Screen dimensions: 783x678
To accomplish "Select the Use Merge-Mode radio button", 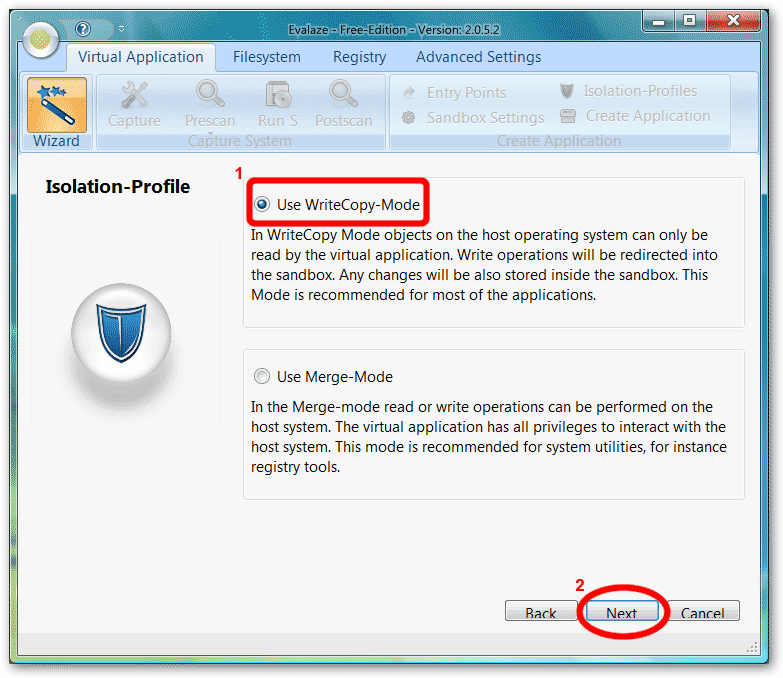I will pyautogui.click(x=262, y=376).
